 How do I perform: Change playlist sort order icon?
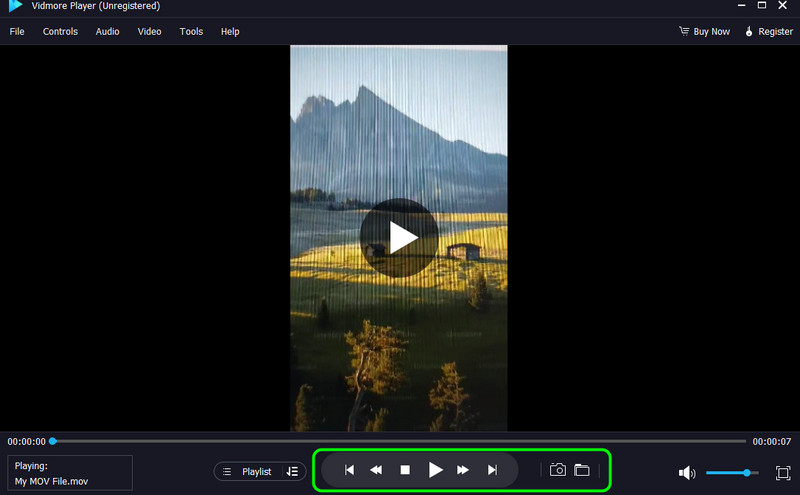tap(291, 471)
